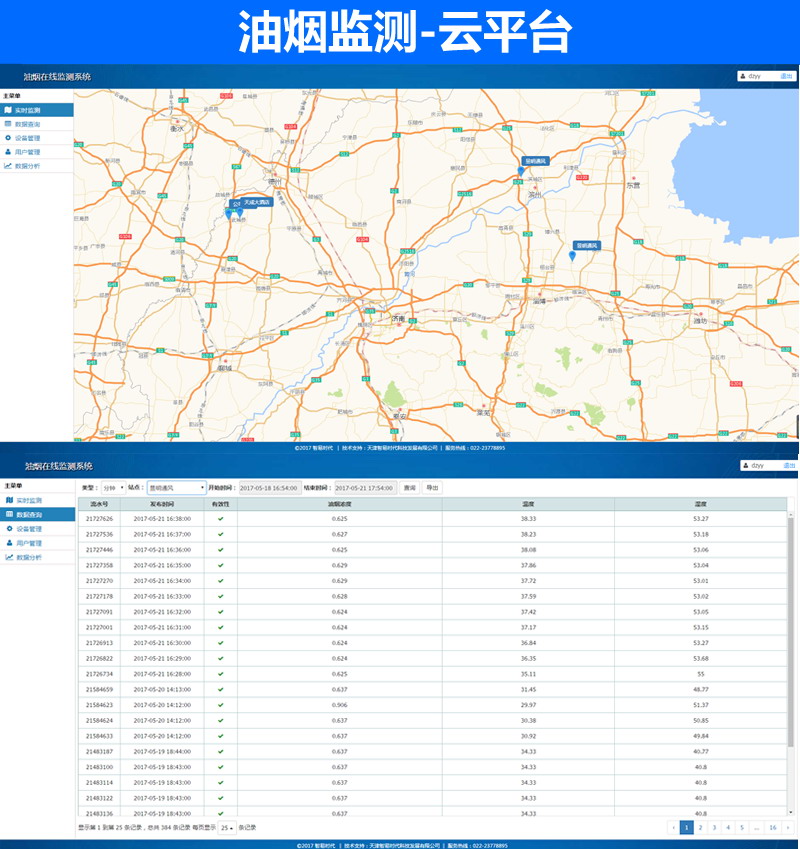Click the 天成大酒店 map marker
This screenshot has height=849, width=800.
[256, 202]
